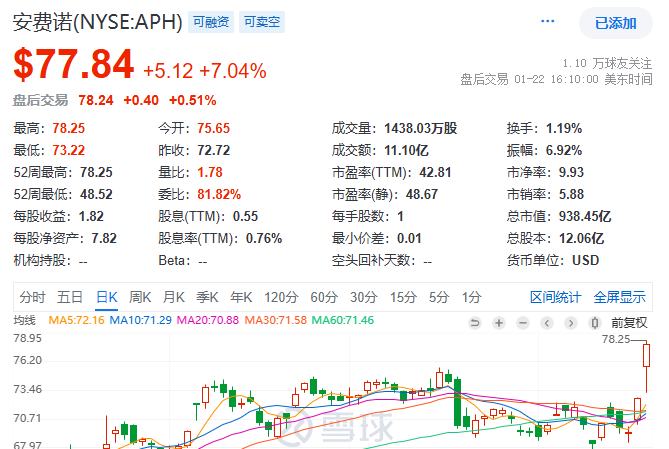Screen dimensions: 669x449
Task: Click the 换手 value 1.19%
Action: point(564,128)
